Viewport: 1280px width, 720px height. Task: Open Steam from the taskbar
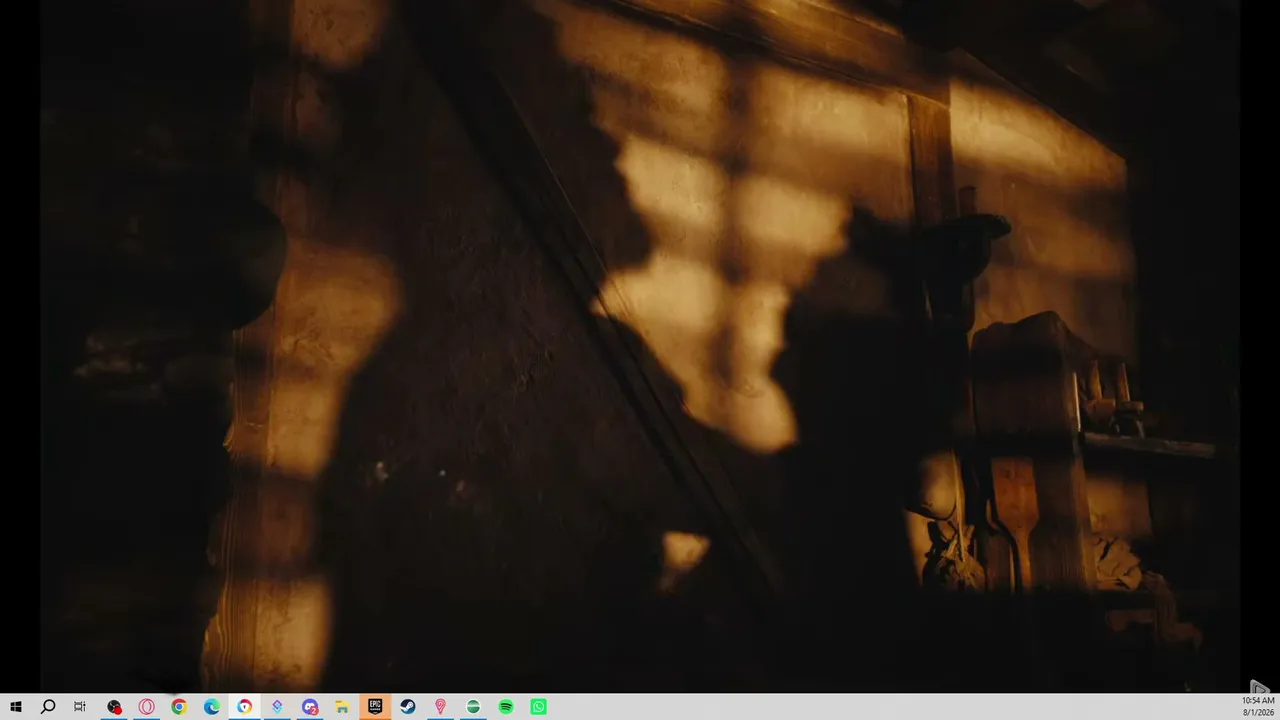(x=408, y=707)
